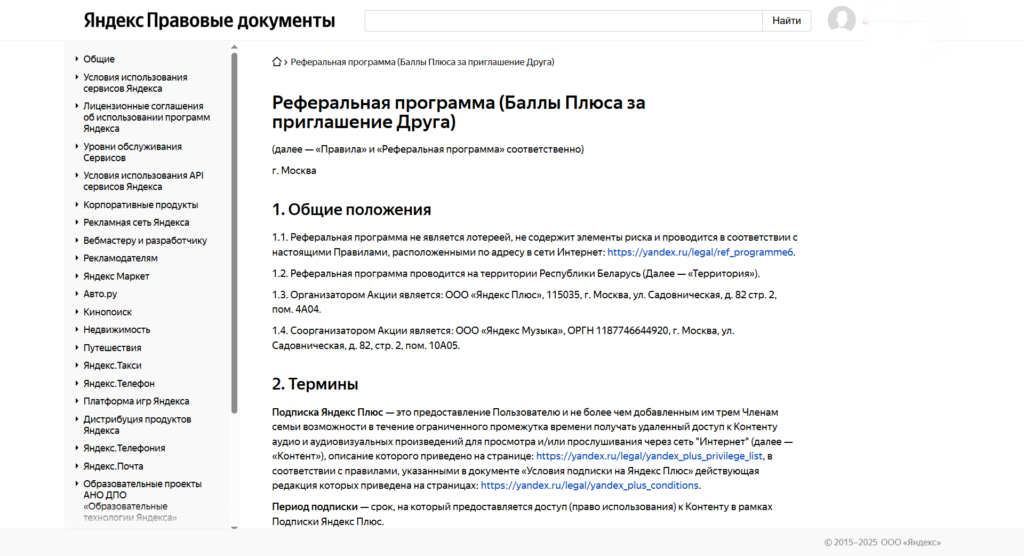Focus the search input field
The height and width of the screenshot is (556, 1024).
click(x=563, y=21)
